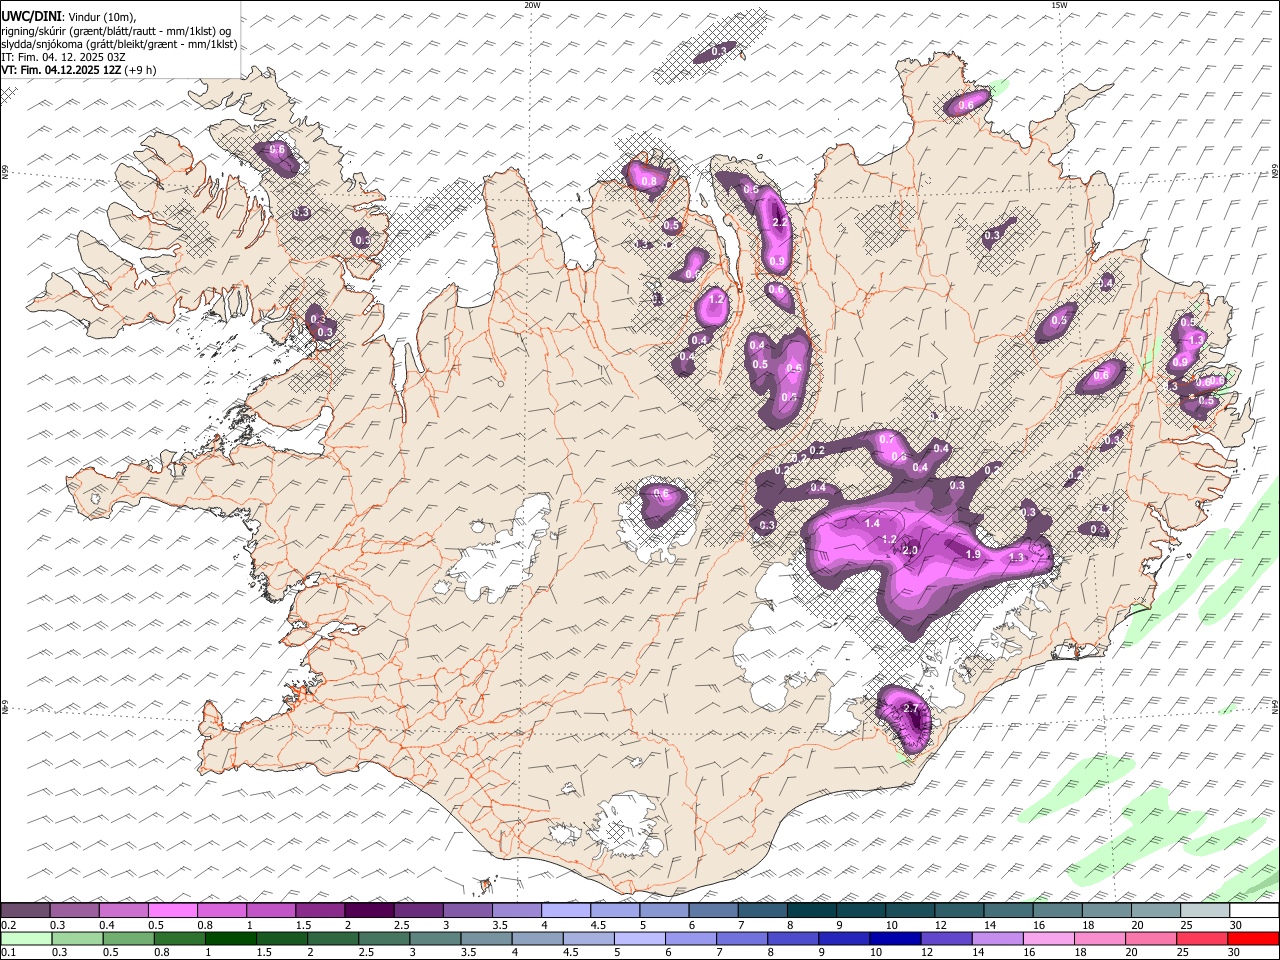Screen dimensions: 1280x960
Task: Click the 0.2 label in top legend row
Action: [x=7, y=924]
